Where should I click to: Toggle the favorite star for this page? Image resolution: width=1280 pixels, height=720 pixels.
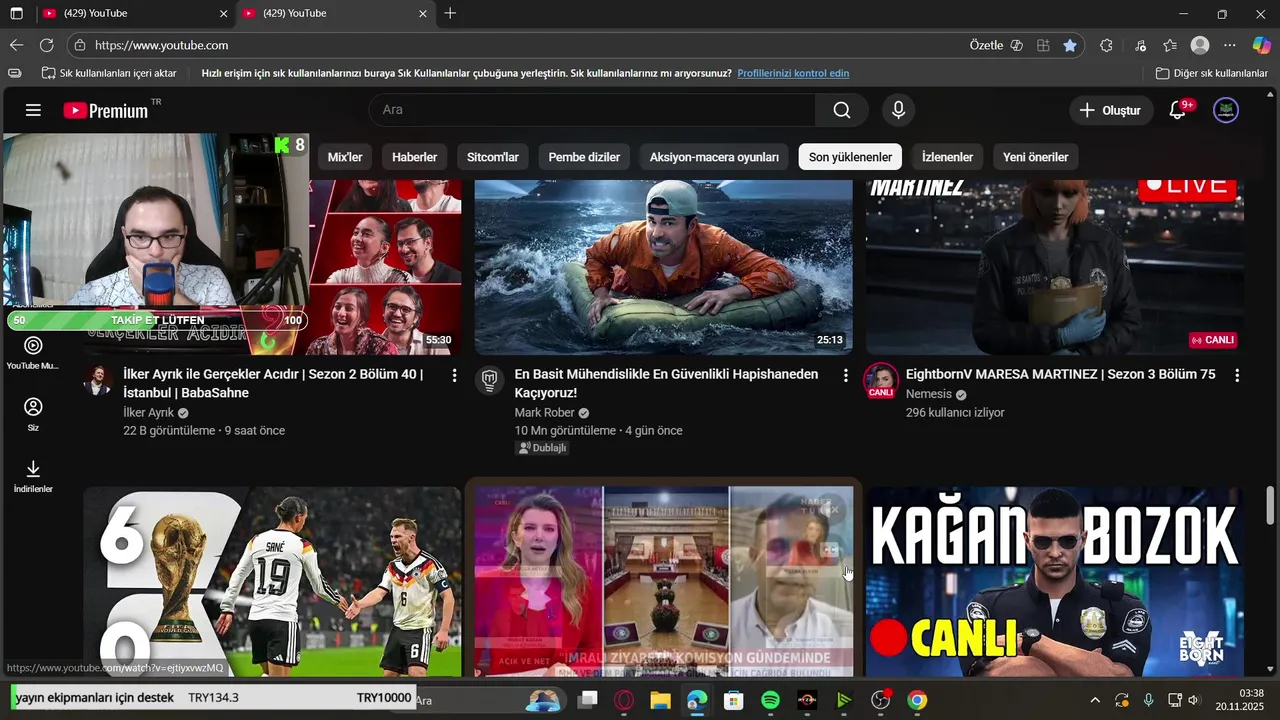tap(1070, 45)
